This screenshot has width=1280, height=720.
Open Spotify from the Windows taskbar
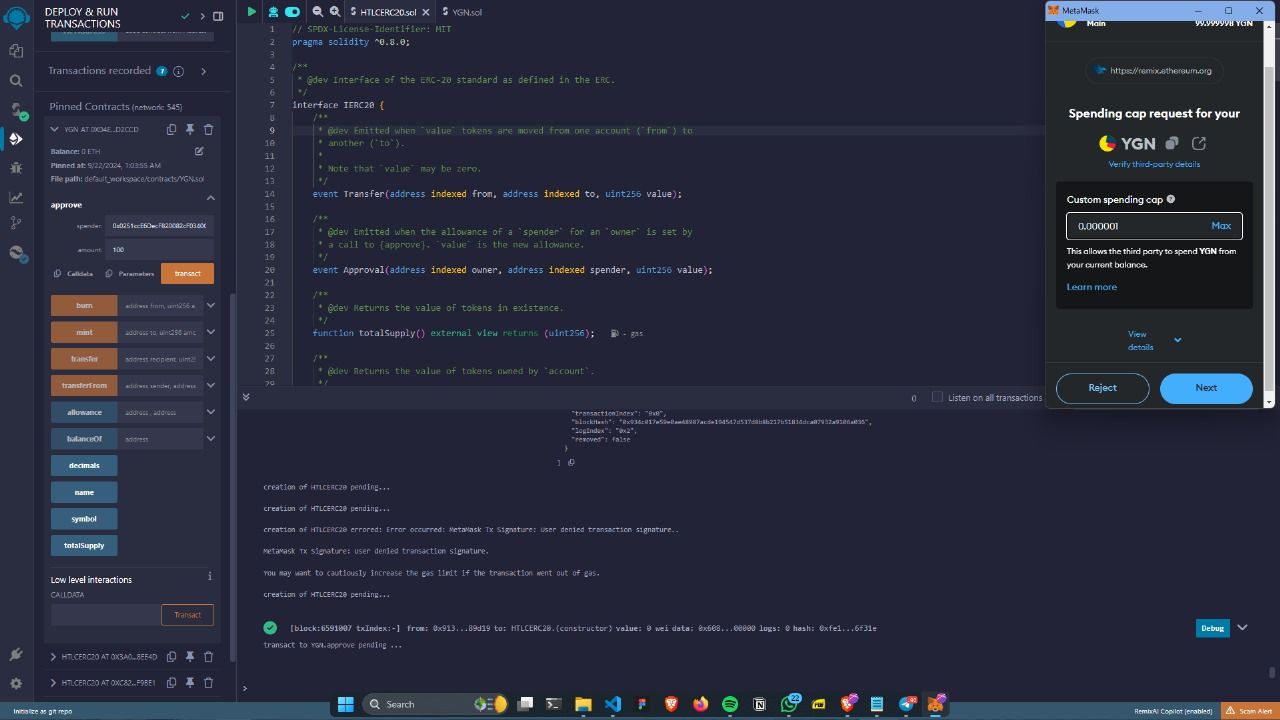[729, 704]
